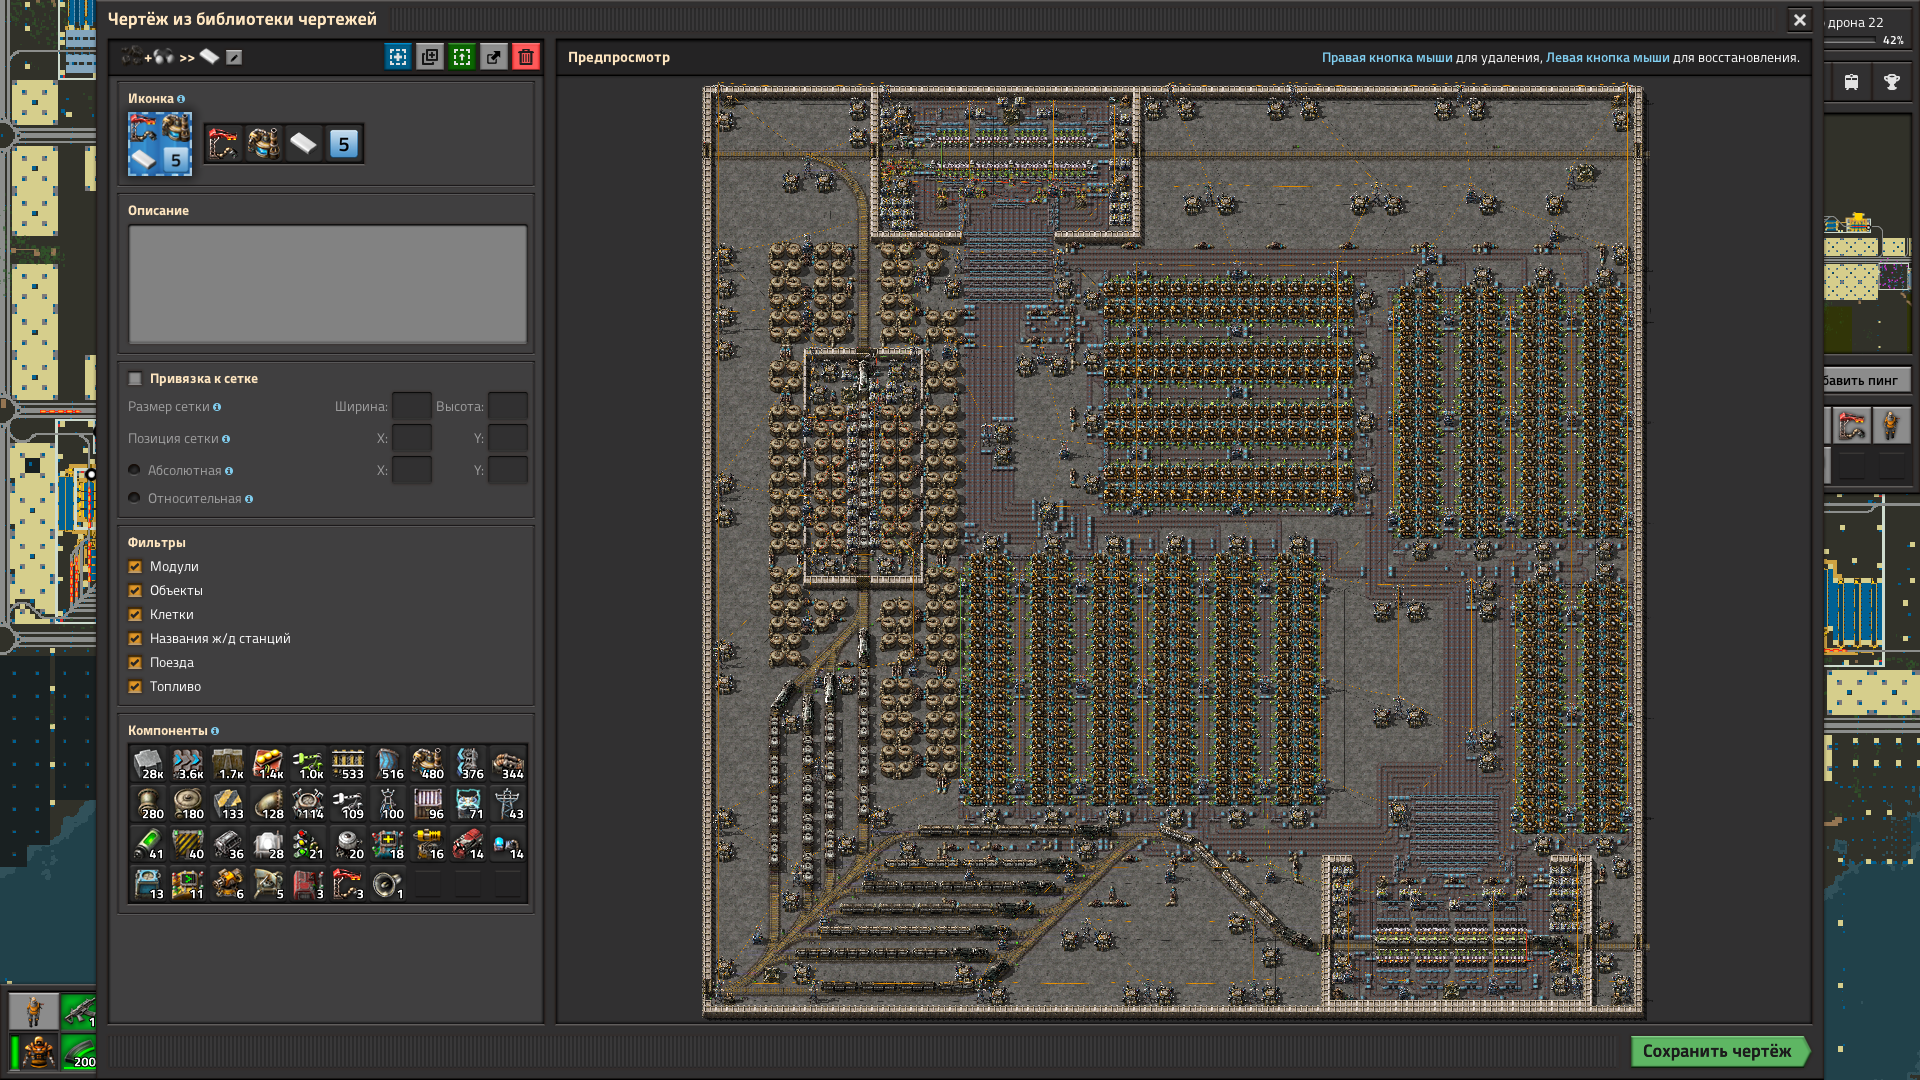Image resolution: width=1920 pixels, height=1080 pixels.
Task: Click the info icon next to Иконка
Action: click(x=181, y=99)
